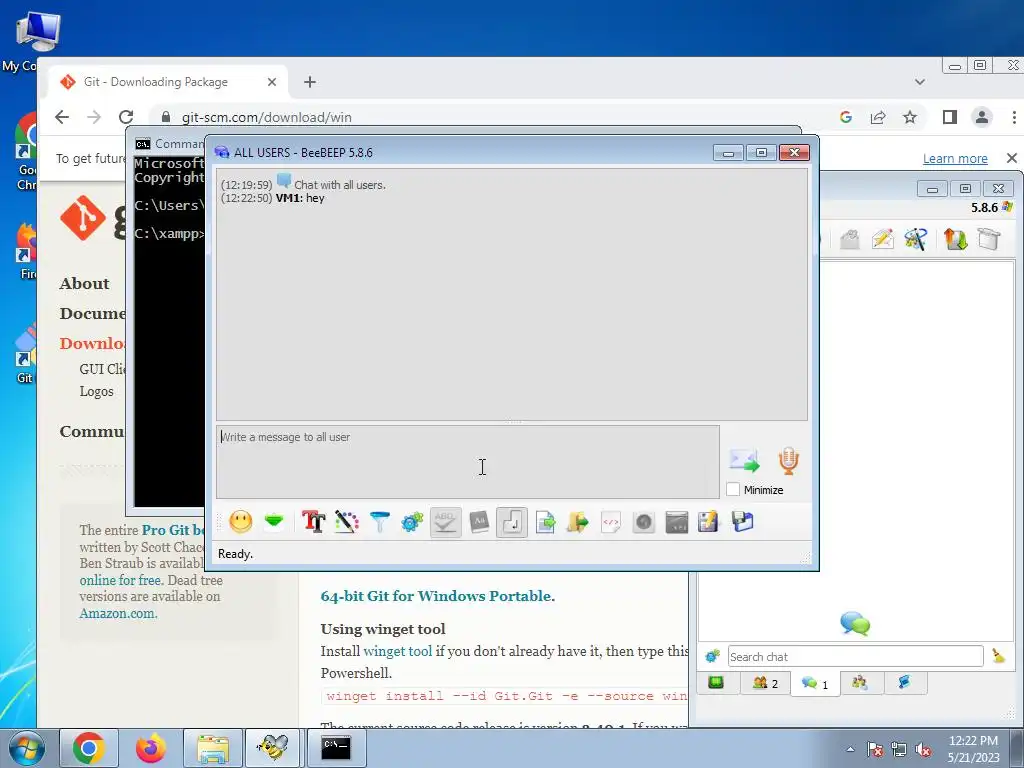The height and width of the screenshot is (768, 1024).
Task: Click the Search chat field
Action: tap(855, 656)
